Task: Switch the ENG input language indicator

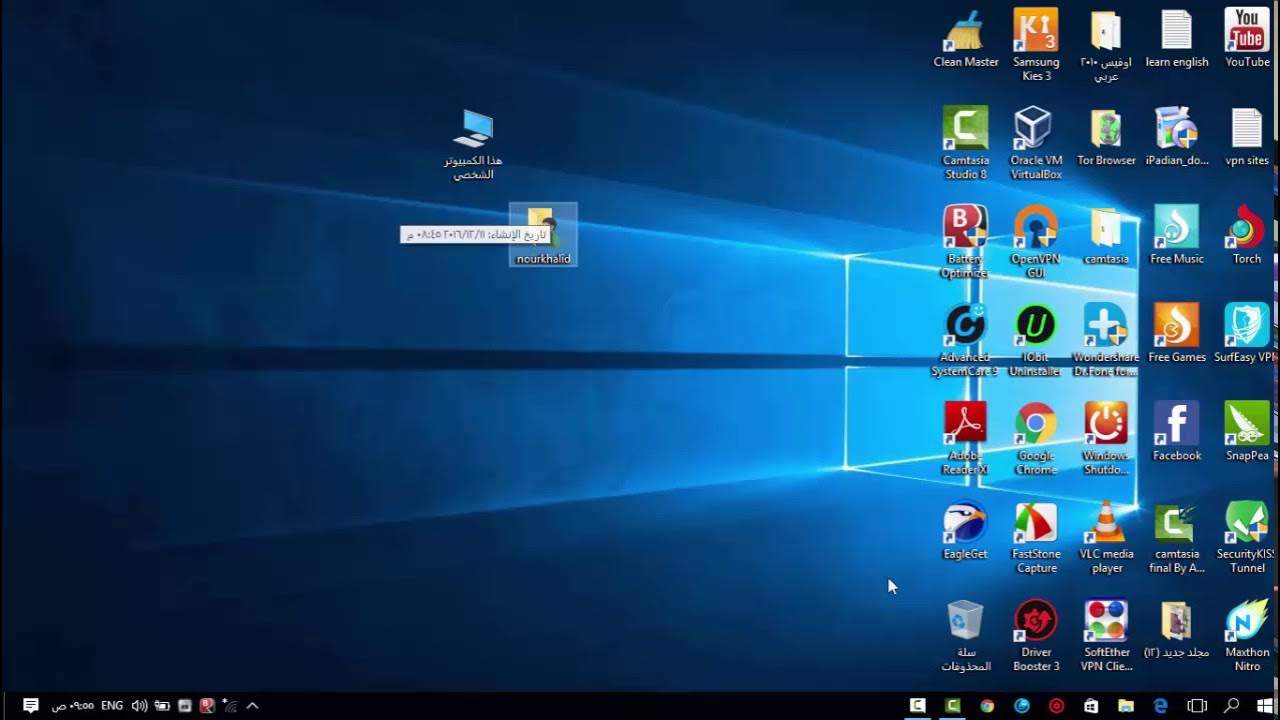Action: pyautogui.click(x=112, y=706)
